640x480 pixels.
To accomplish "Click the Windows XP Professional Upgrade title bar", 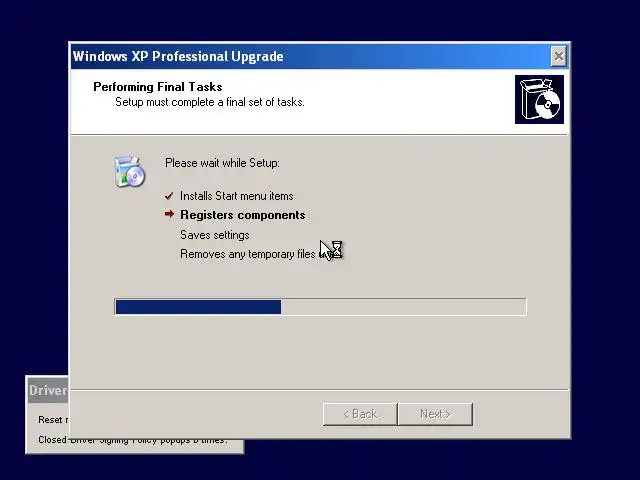I will 310,56.
